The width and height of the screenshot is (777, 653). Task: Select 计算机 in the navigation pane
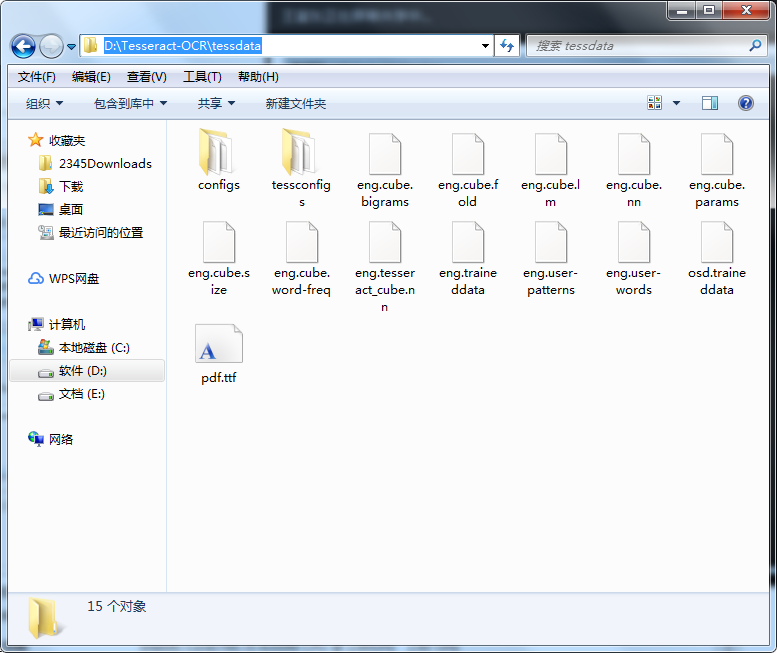[x=56, y=325]
